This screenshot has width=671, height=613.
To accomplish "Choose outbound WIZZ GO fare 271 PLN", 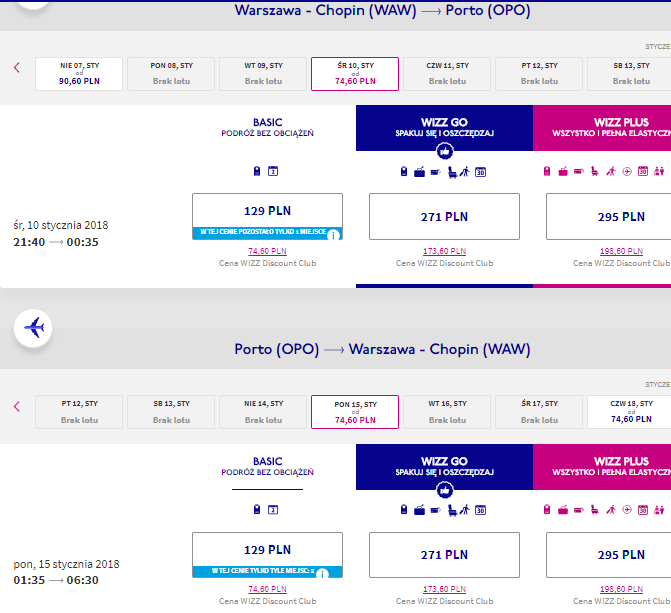I will 445,216.
